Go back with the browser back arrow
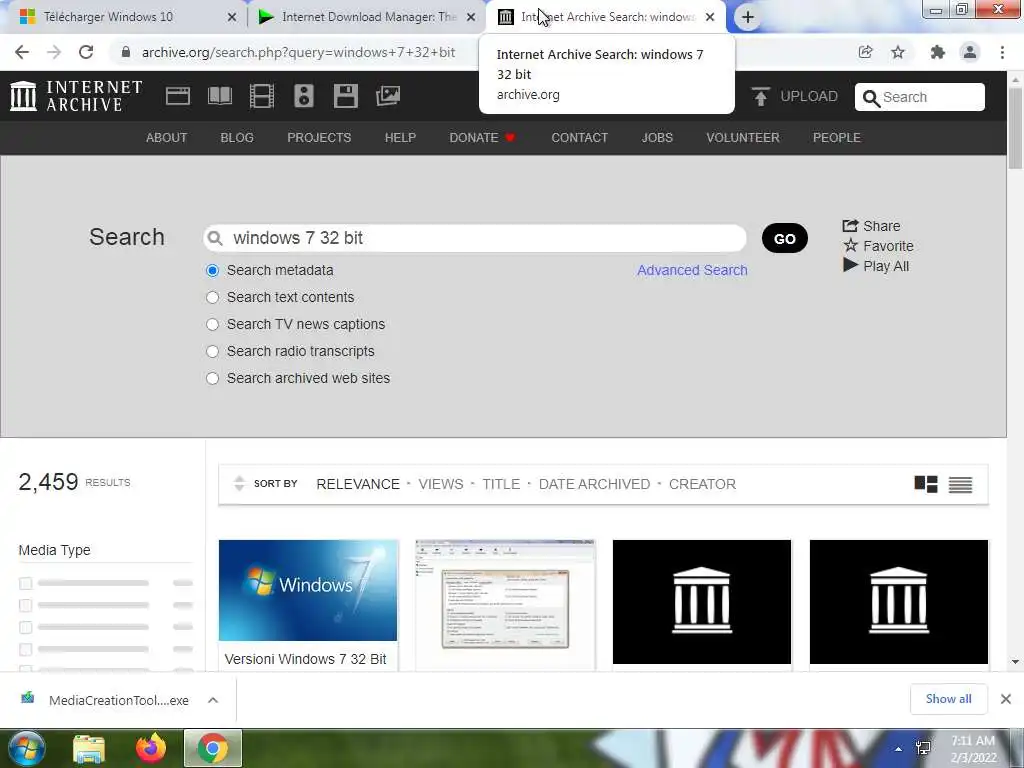Viewport: 1024px width, 768px height. point(22,52)
